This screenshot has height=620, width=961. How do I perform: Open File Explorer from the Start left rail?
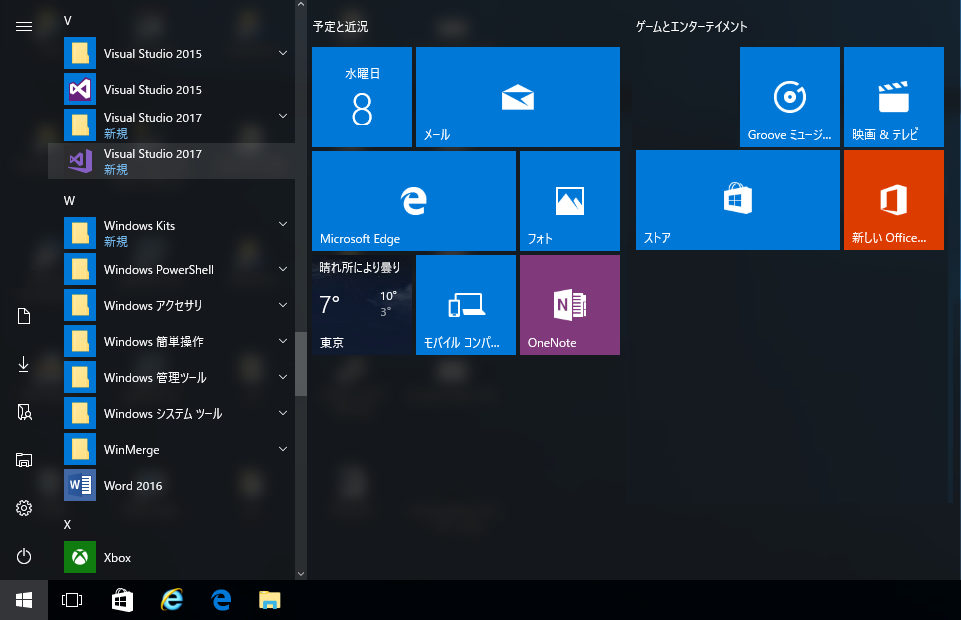point(24,460)
